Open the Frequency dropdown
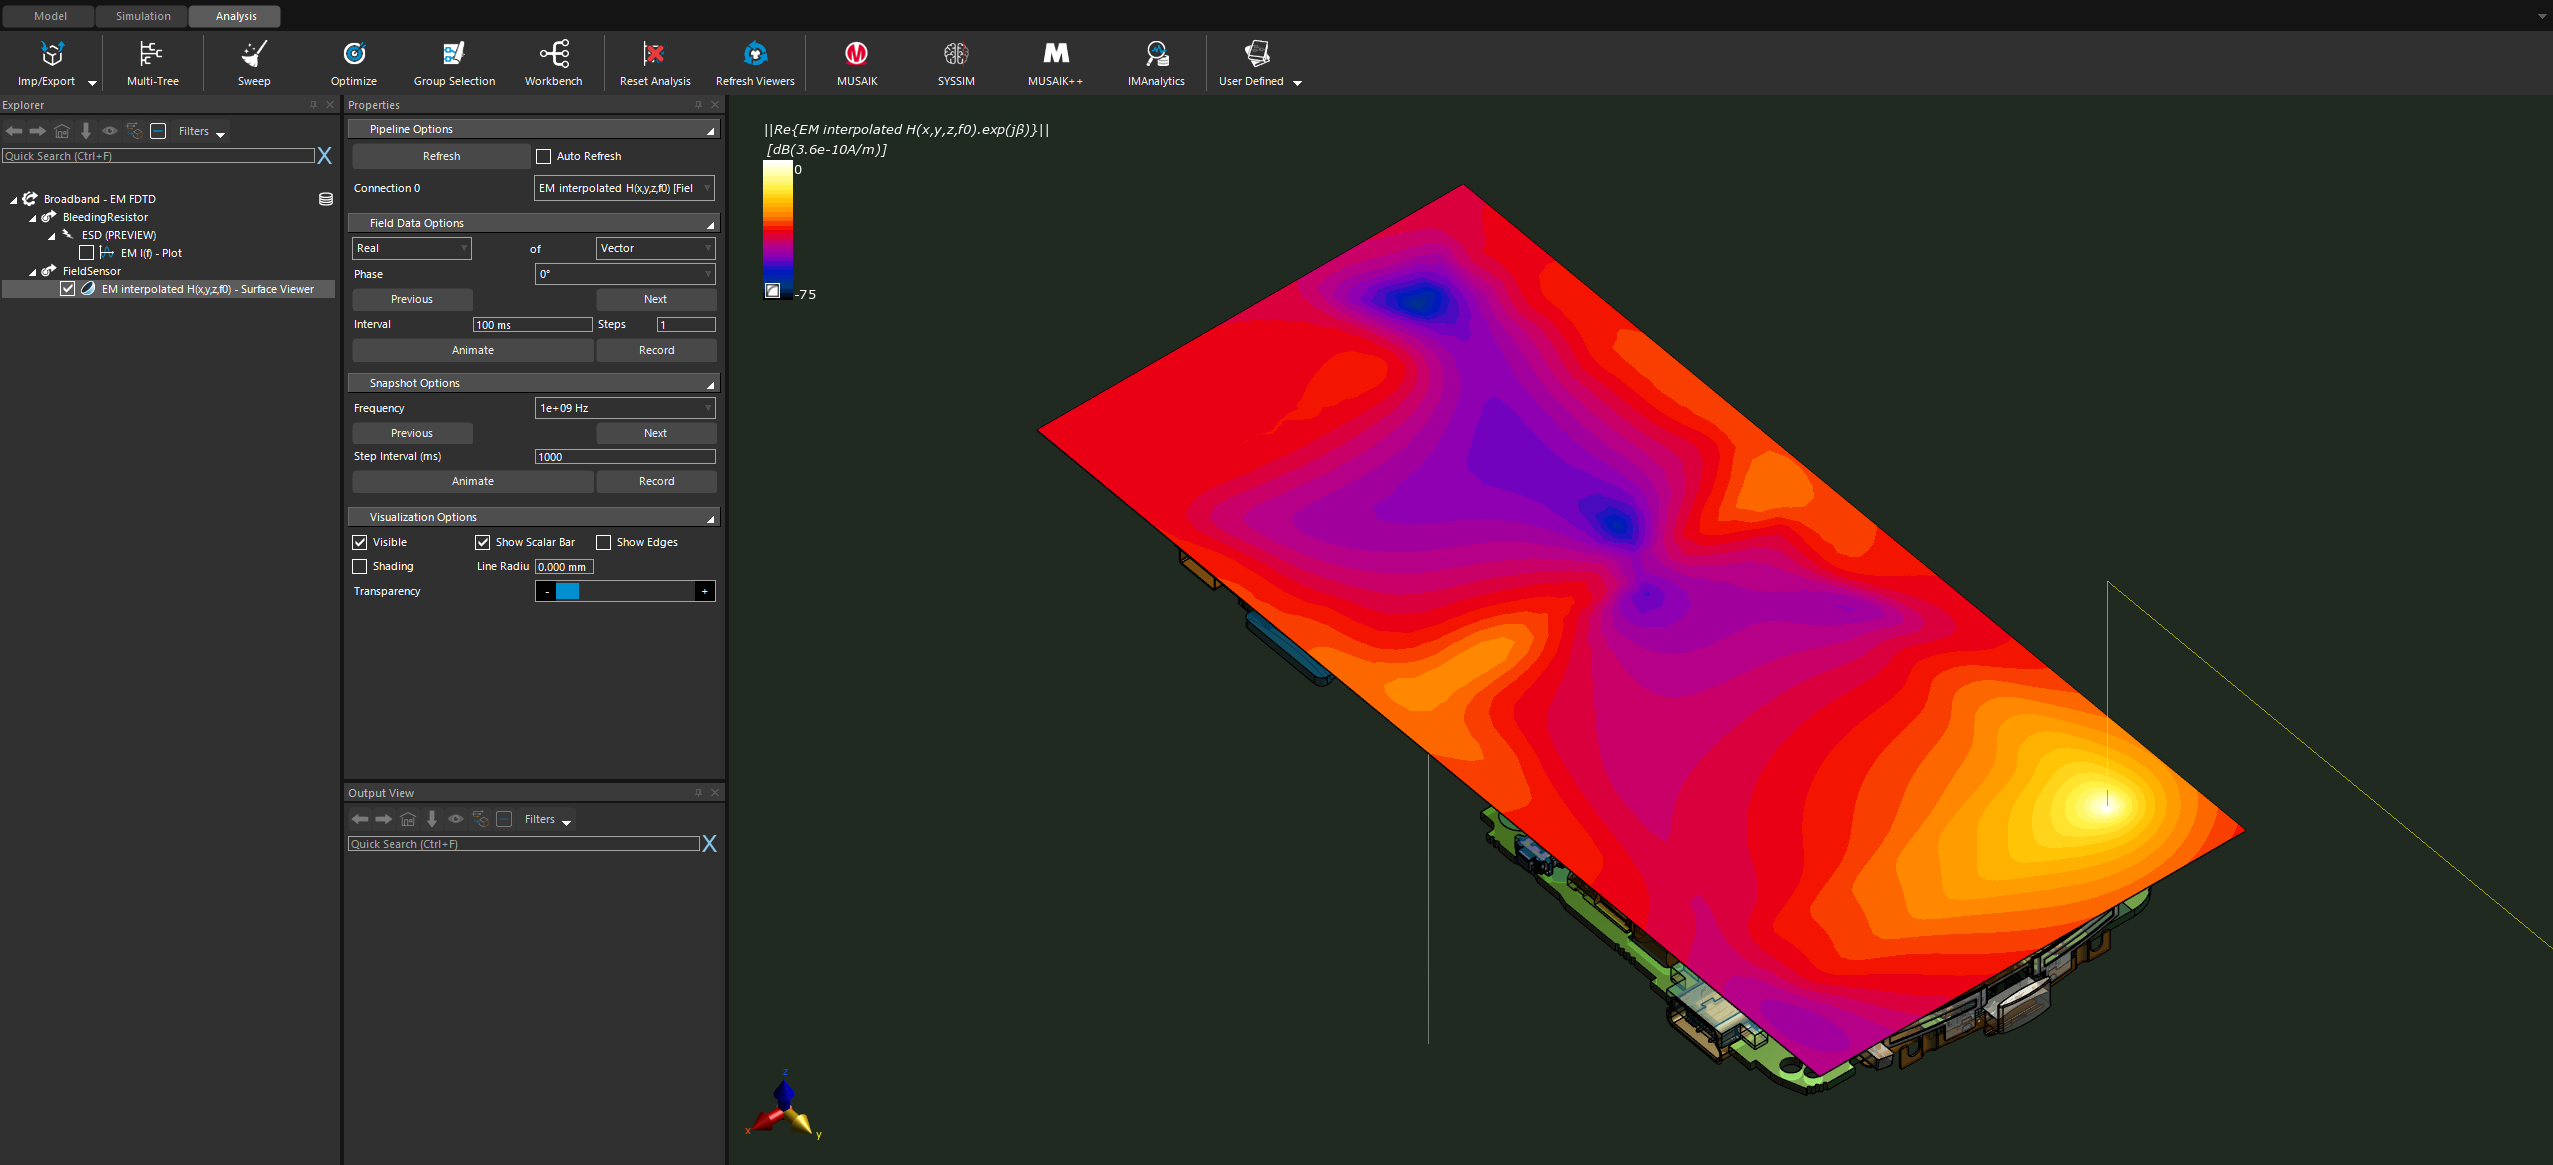Image resolution: width=2553 pixels, height=1165 pixels. (625, 408)
